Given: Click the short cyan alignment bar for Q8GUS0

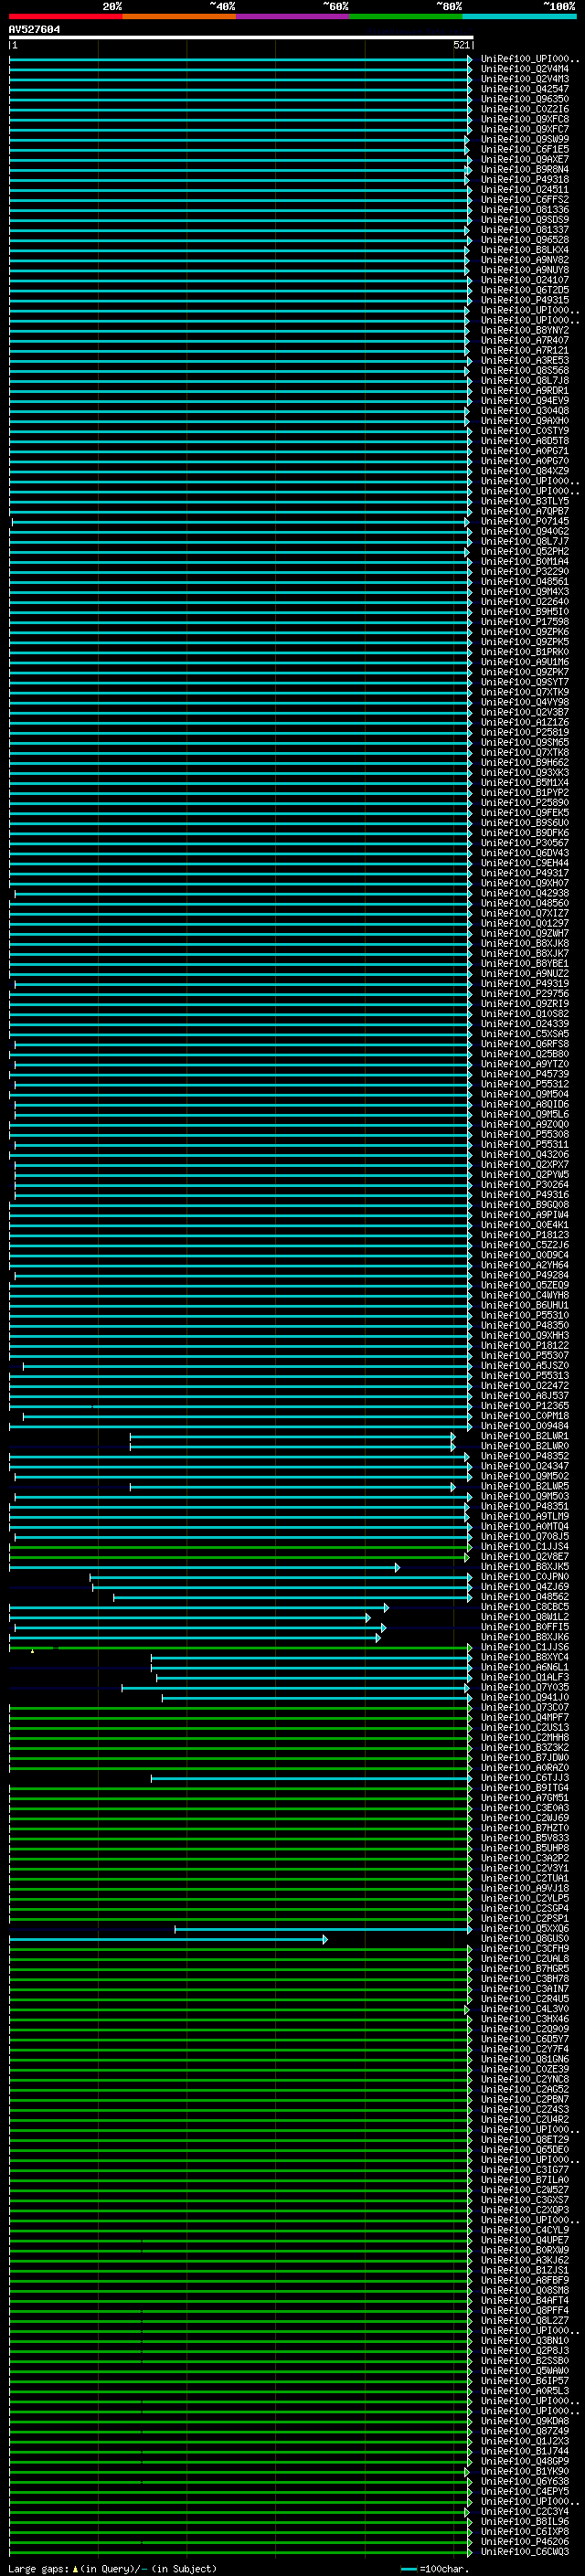Looking at the screenshot, I should [x=168, y=1939].
